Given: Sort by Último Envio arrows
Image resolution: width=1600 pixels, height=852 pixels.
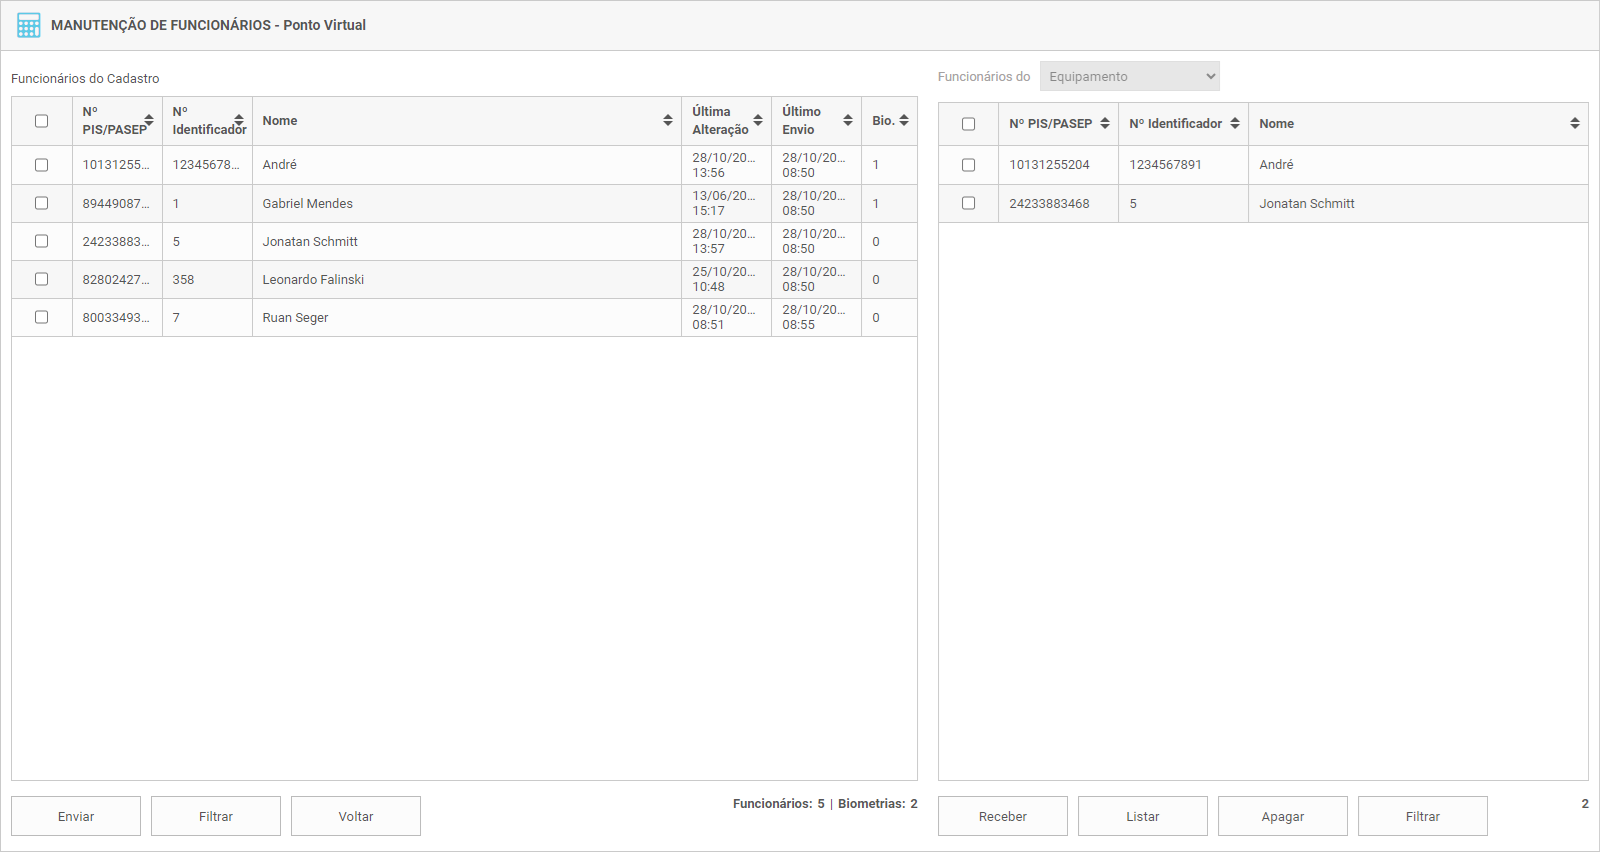Looking at the screenshot, I should click(x=848, y=121).
